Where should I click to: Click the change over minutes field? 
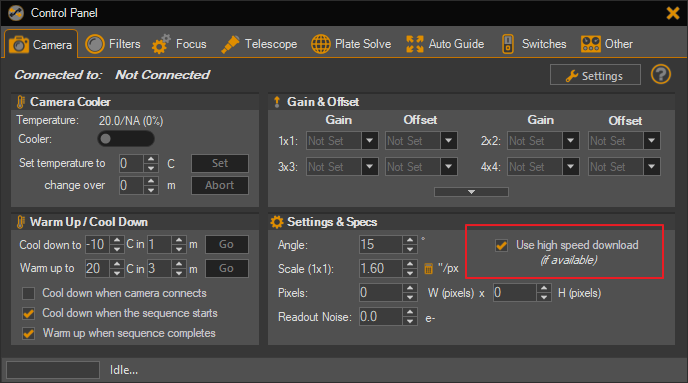[131, 185]
